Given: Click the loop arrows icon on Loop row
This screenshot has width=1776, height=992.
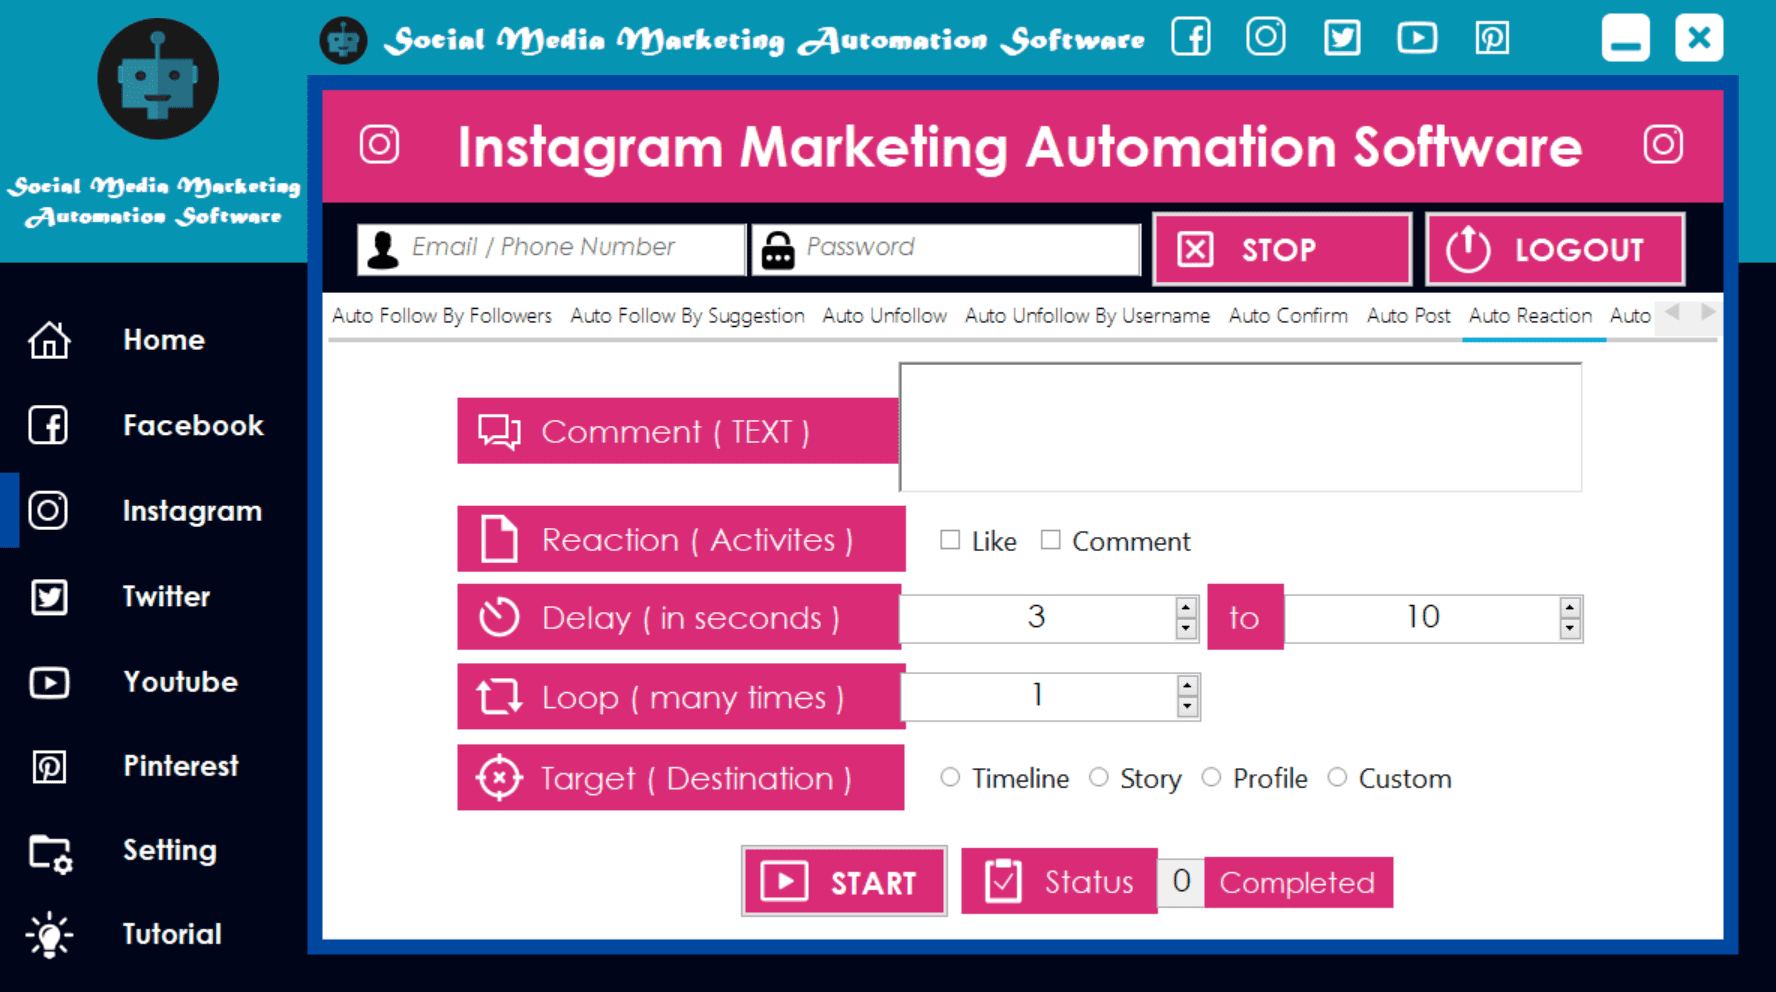Looking at the screenshot, I should [x=499, y=697].
